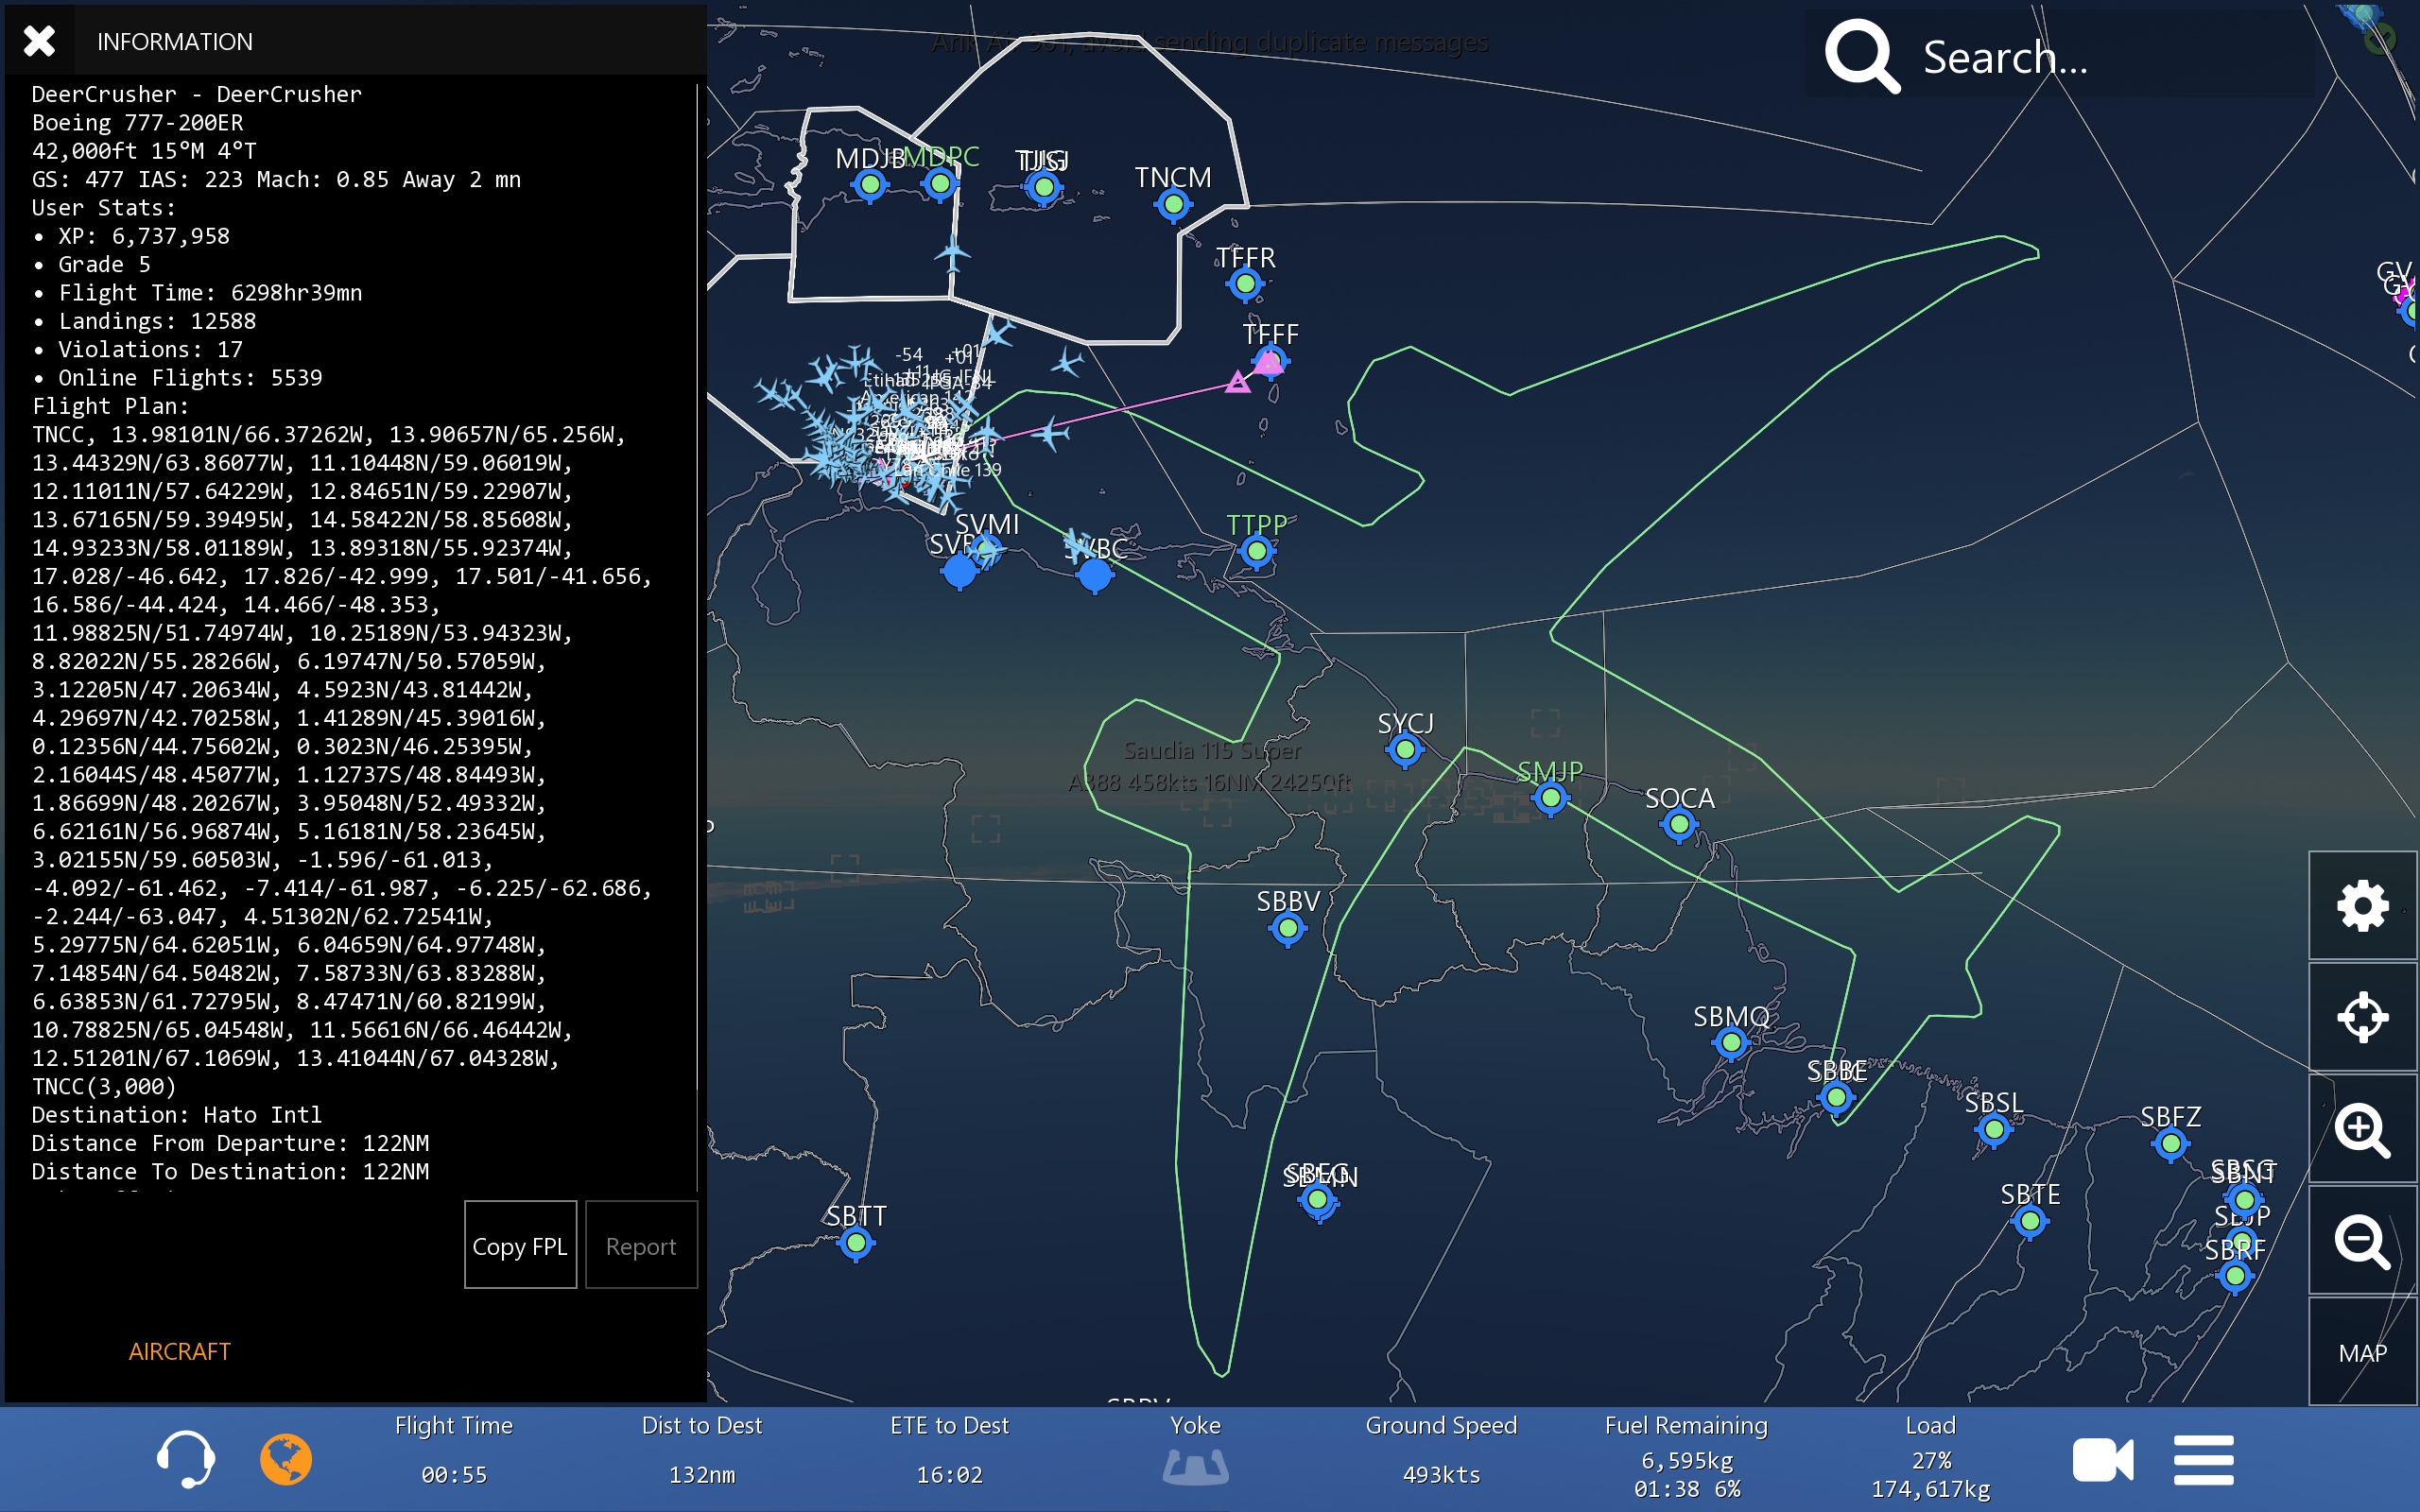Open map settings gear

[x=2362, y=906]
